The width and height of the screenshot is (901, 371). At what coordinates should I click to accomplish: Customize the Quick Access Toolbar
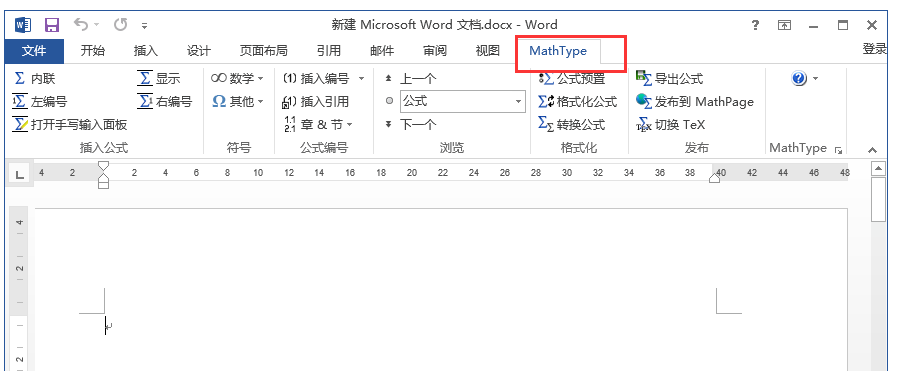click(x=144, y=26)
